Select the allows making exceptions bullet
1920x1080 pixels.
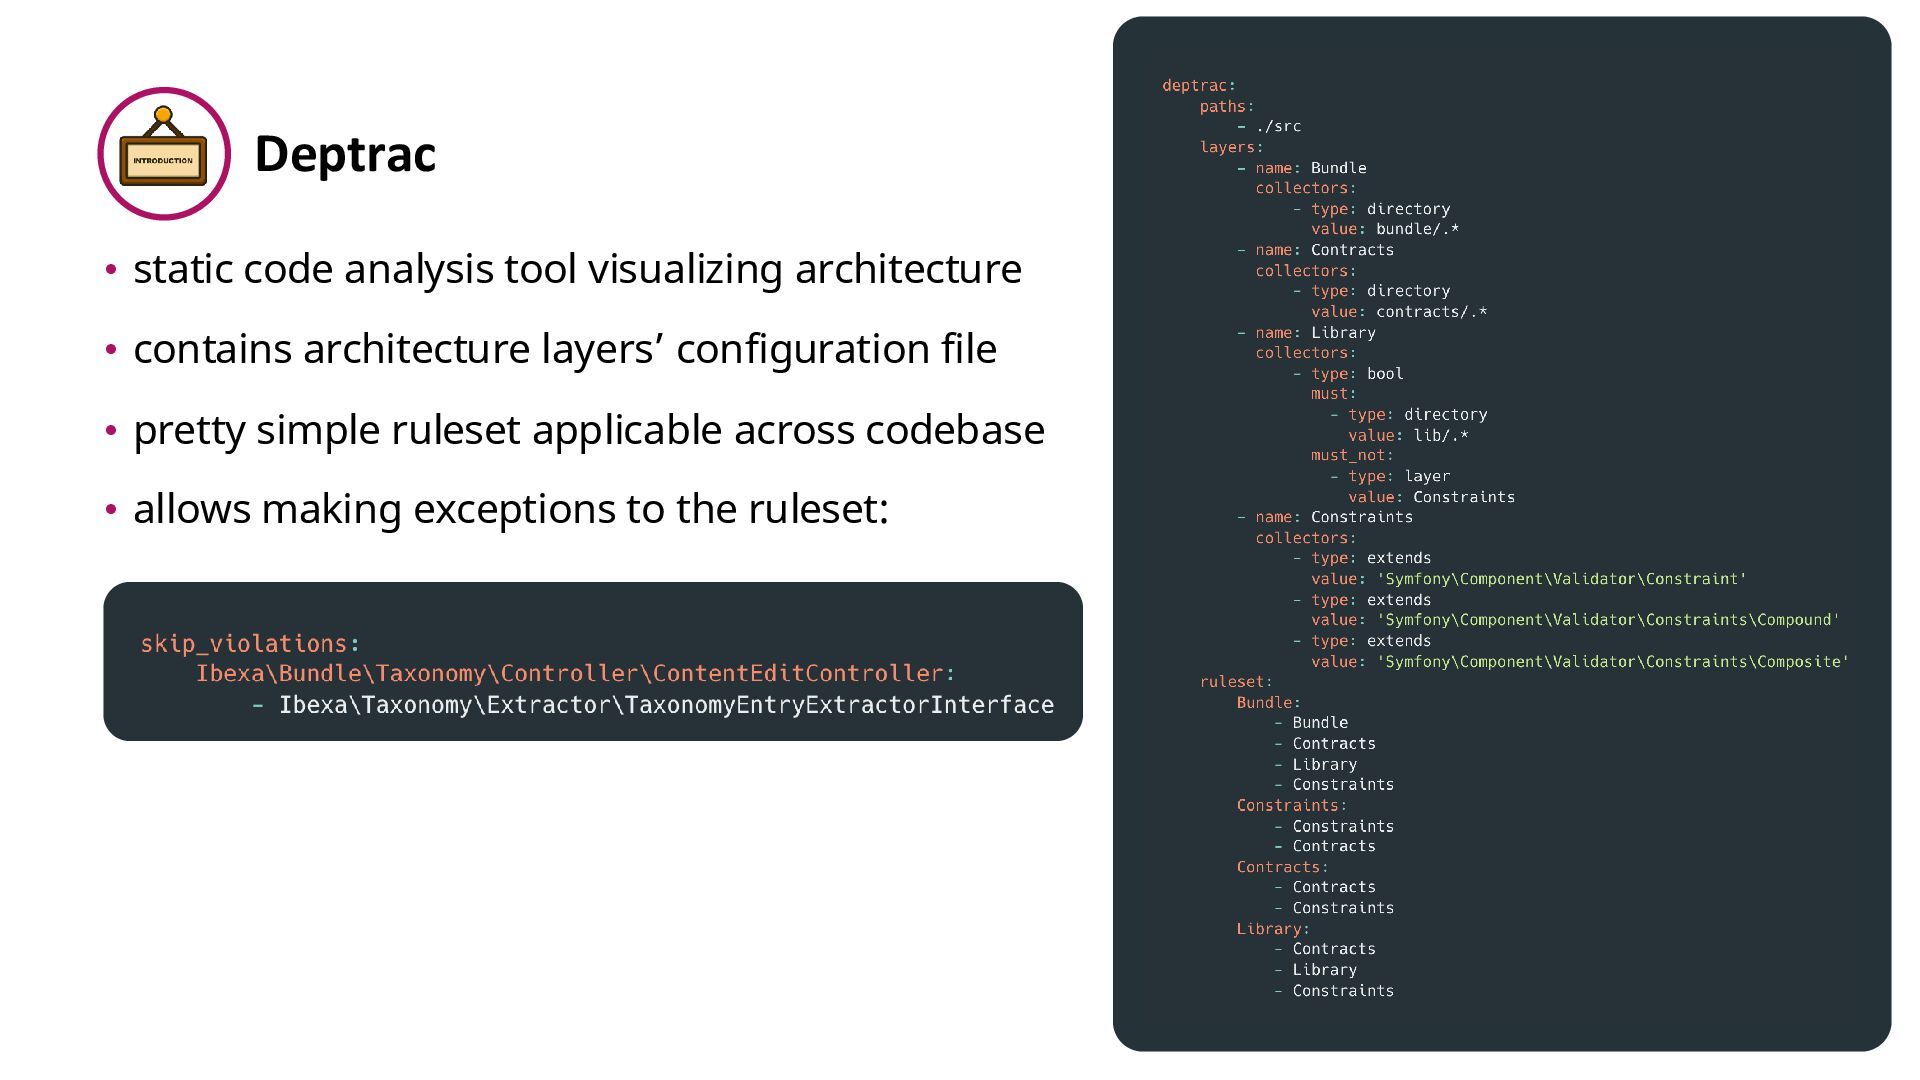point(510,509)
